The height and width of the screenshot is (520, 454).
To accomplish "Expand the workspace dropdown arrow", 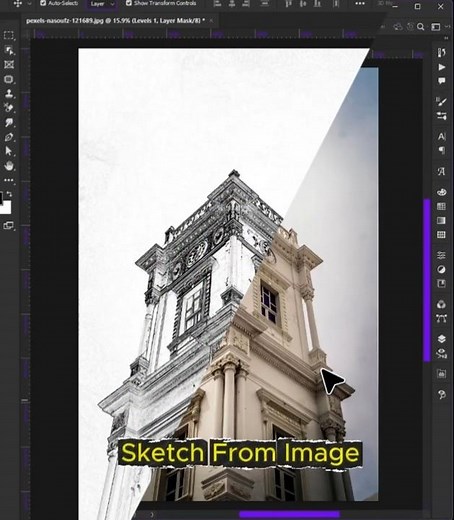I will click(x=447, y=27).
